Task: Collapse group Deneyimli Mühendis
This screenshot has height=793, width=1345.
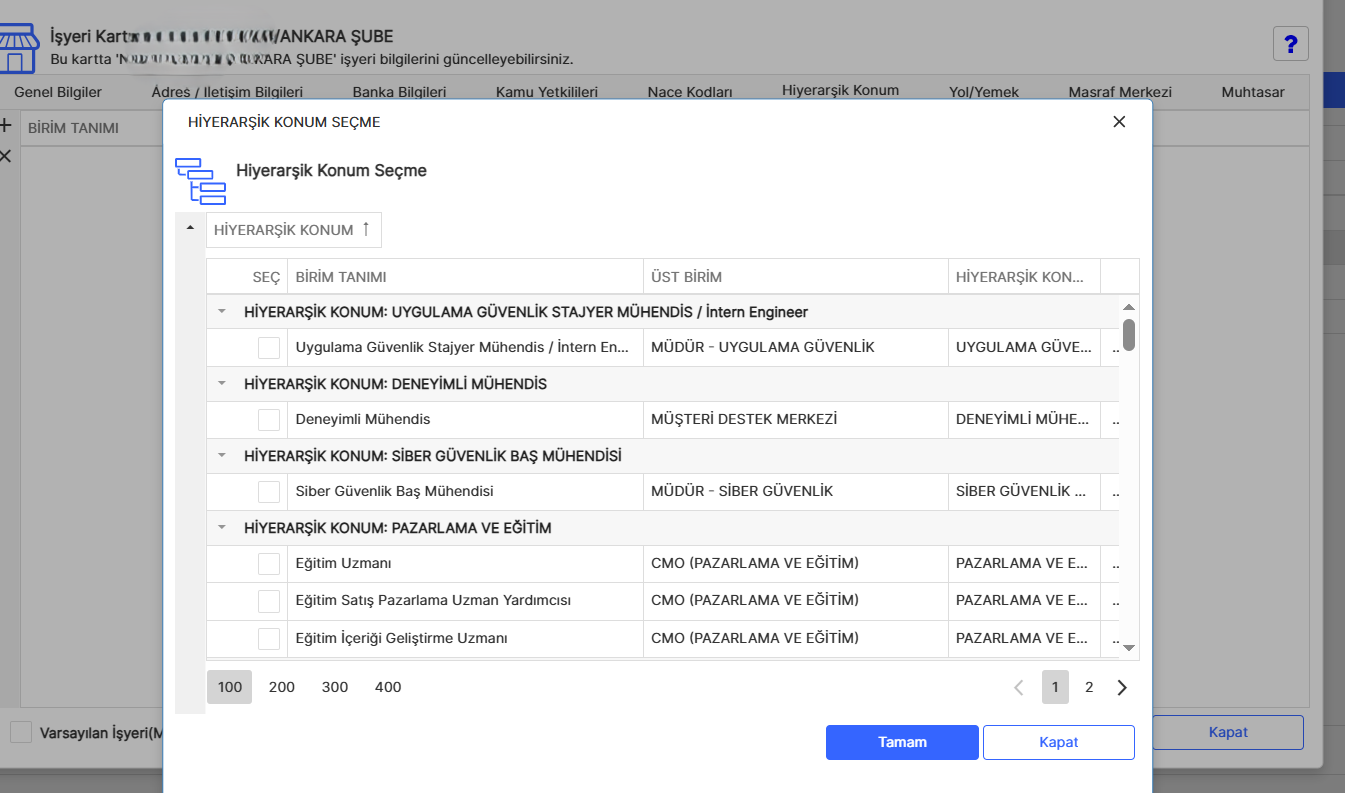Action: pyautogui.click(x=222, y=384)
